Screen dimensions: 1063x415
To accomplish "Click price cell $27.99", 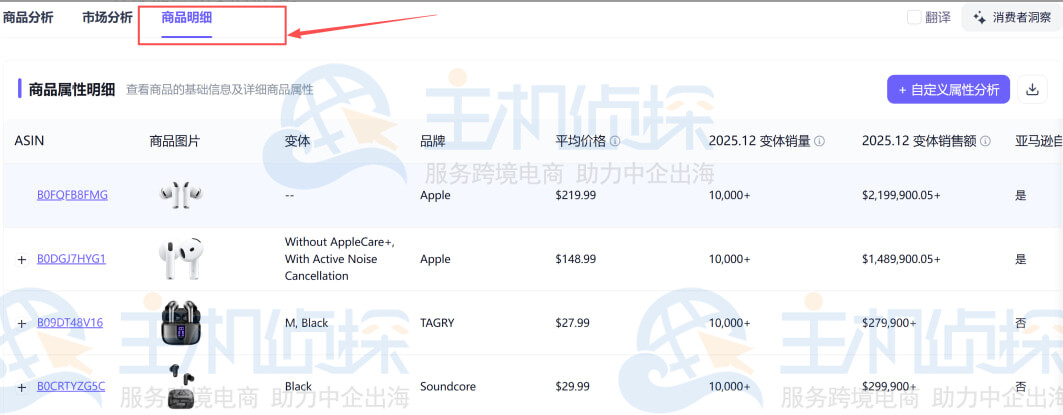I will click(x=573, y=323).
